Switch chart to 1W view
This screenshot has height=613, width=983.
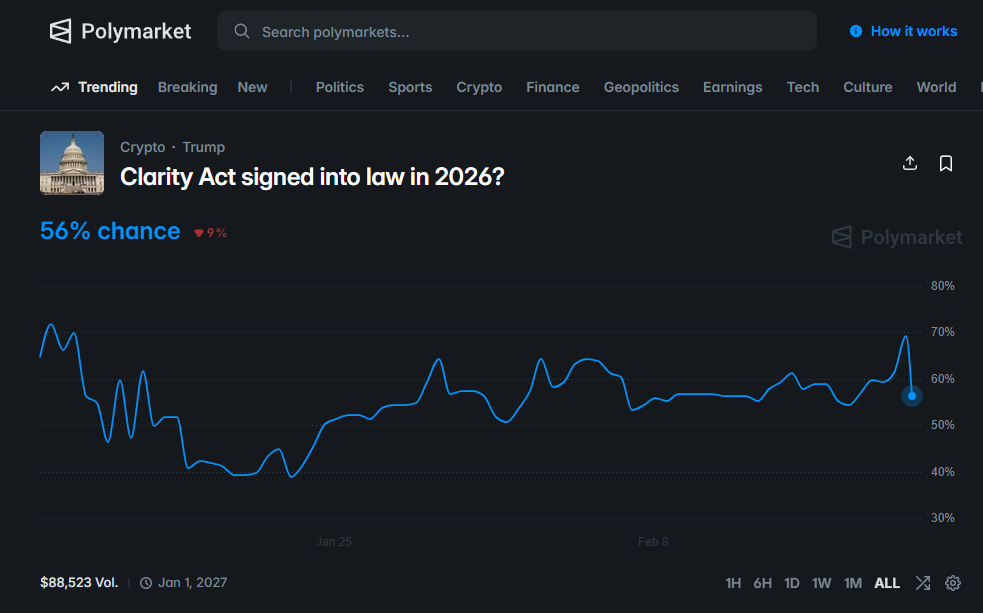click(821, 582)
